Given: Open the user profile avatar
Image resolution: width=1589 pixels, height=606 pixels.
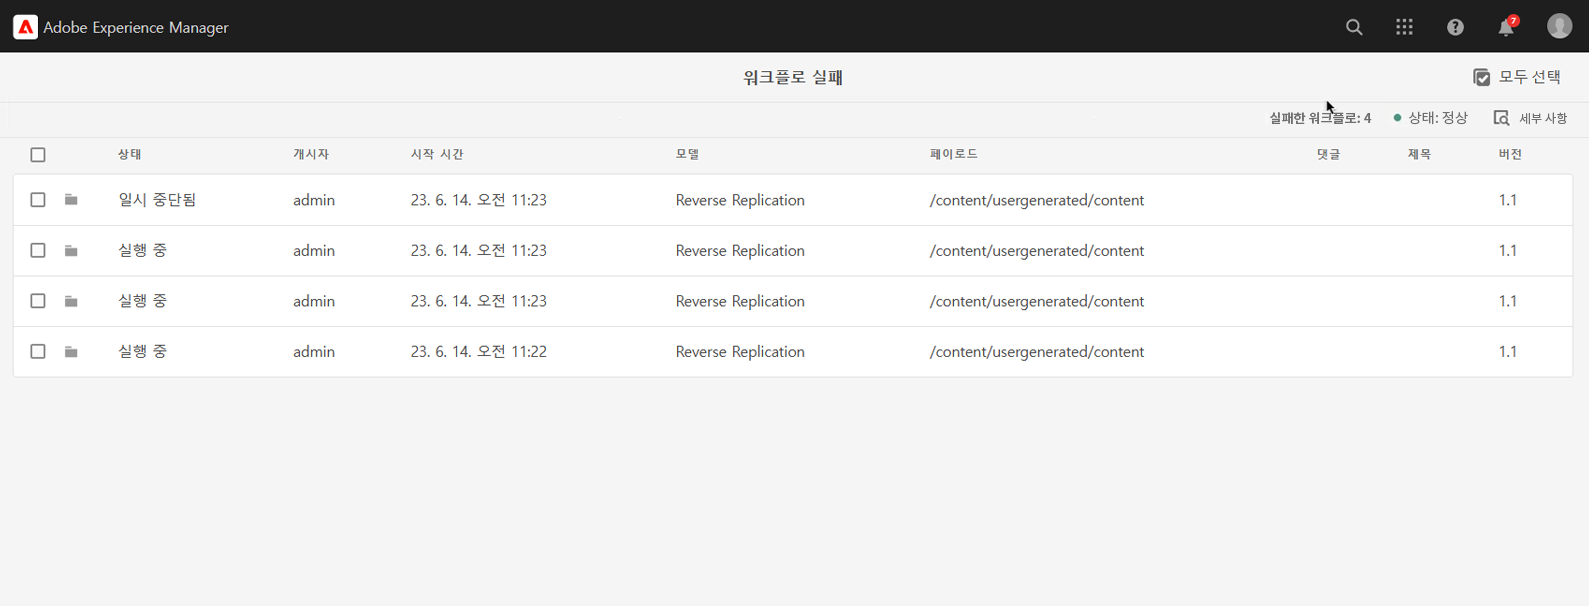Looking at the screenshot, I should (1559, 26).
